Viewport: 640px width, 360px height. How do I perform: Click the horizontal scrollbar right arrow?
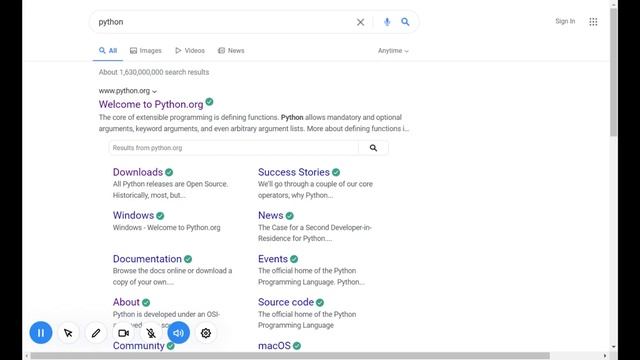pos(605,356)
